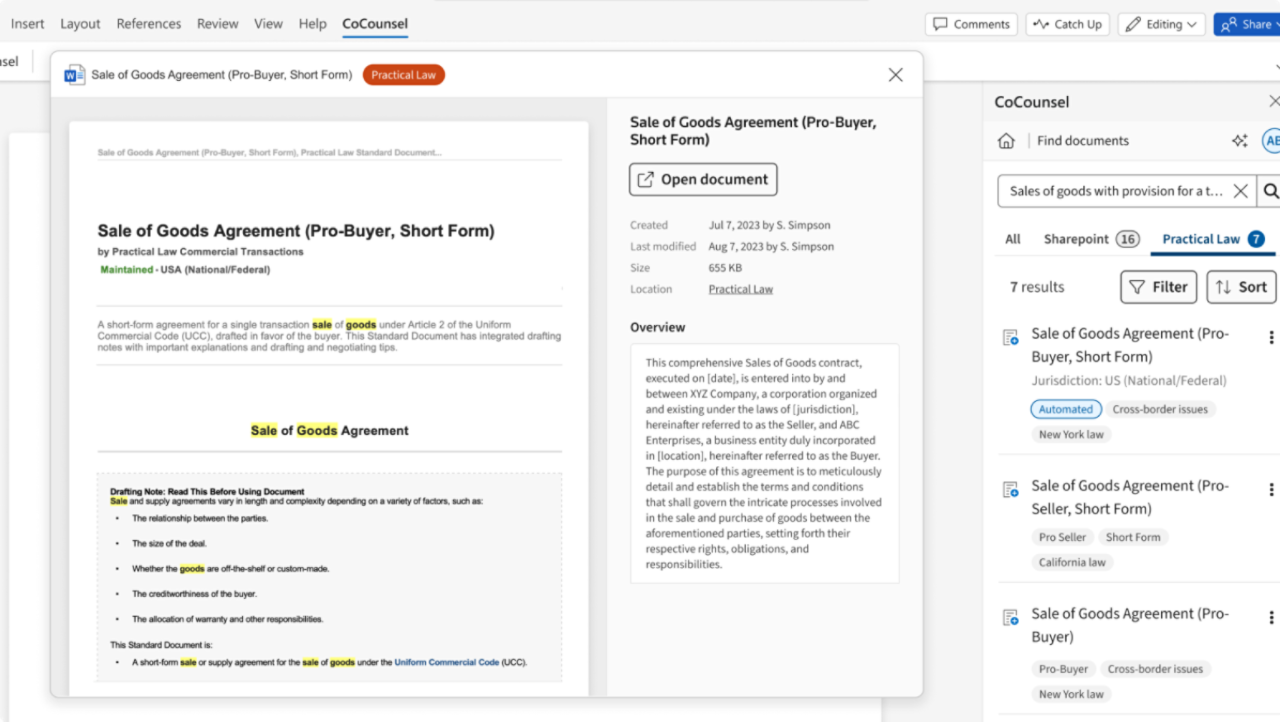This screenshot has width=1280, height=722.
Task: Click the Catch Up button
Action: pos(1068,24)
